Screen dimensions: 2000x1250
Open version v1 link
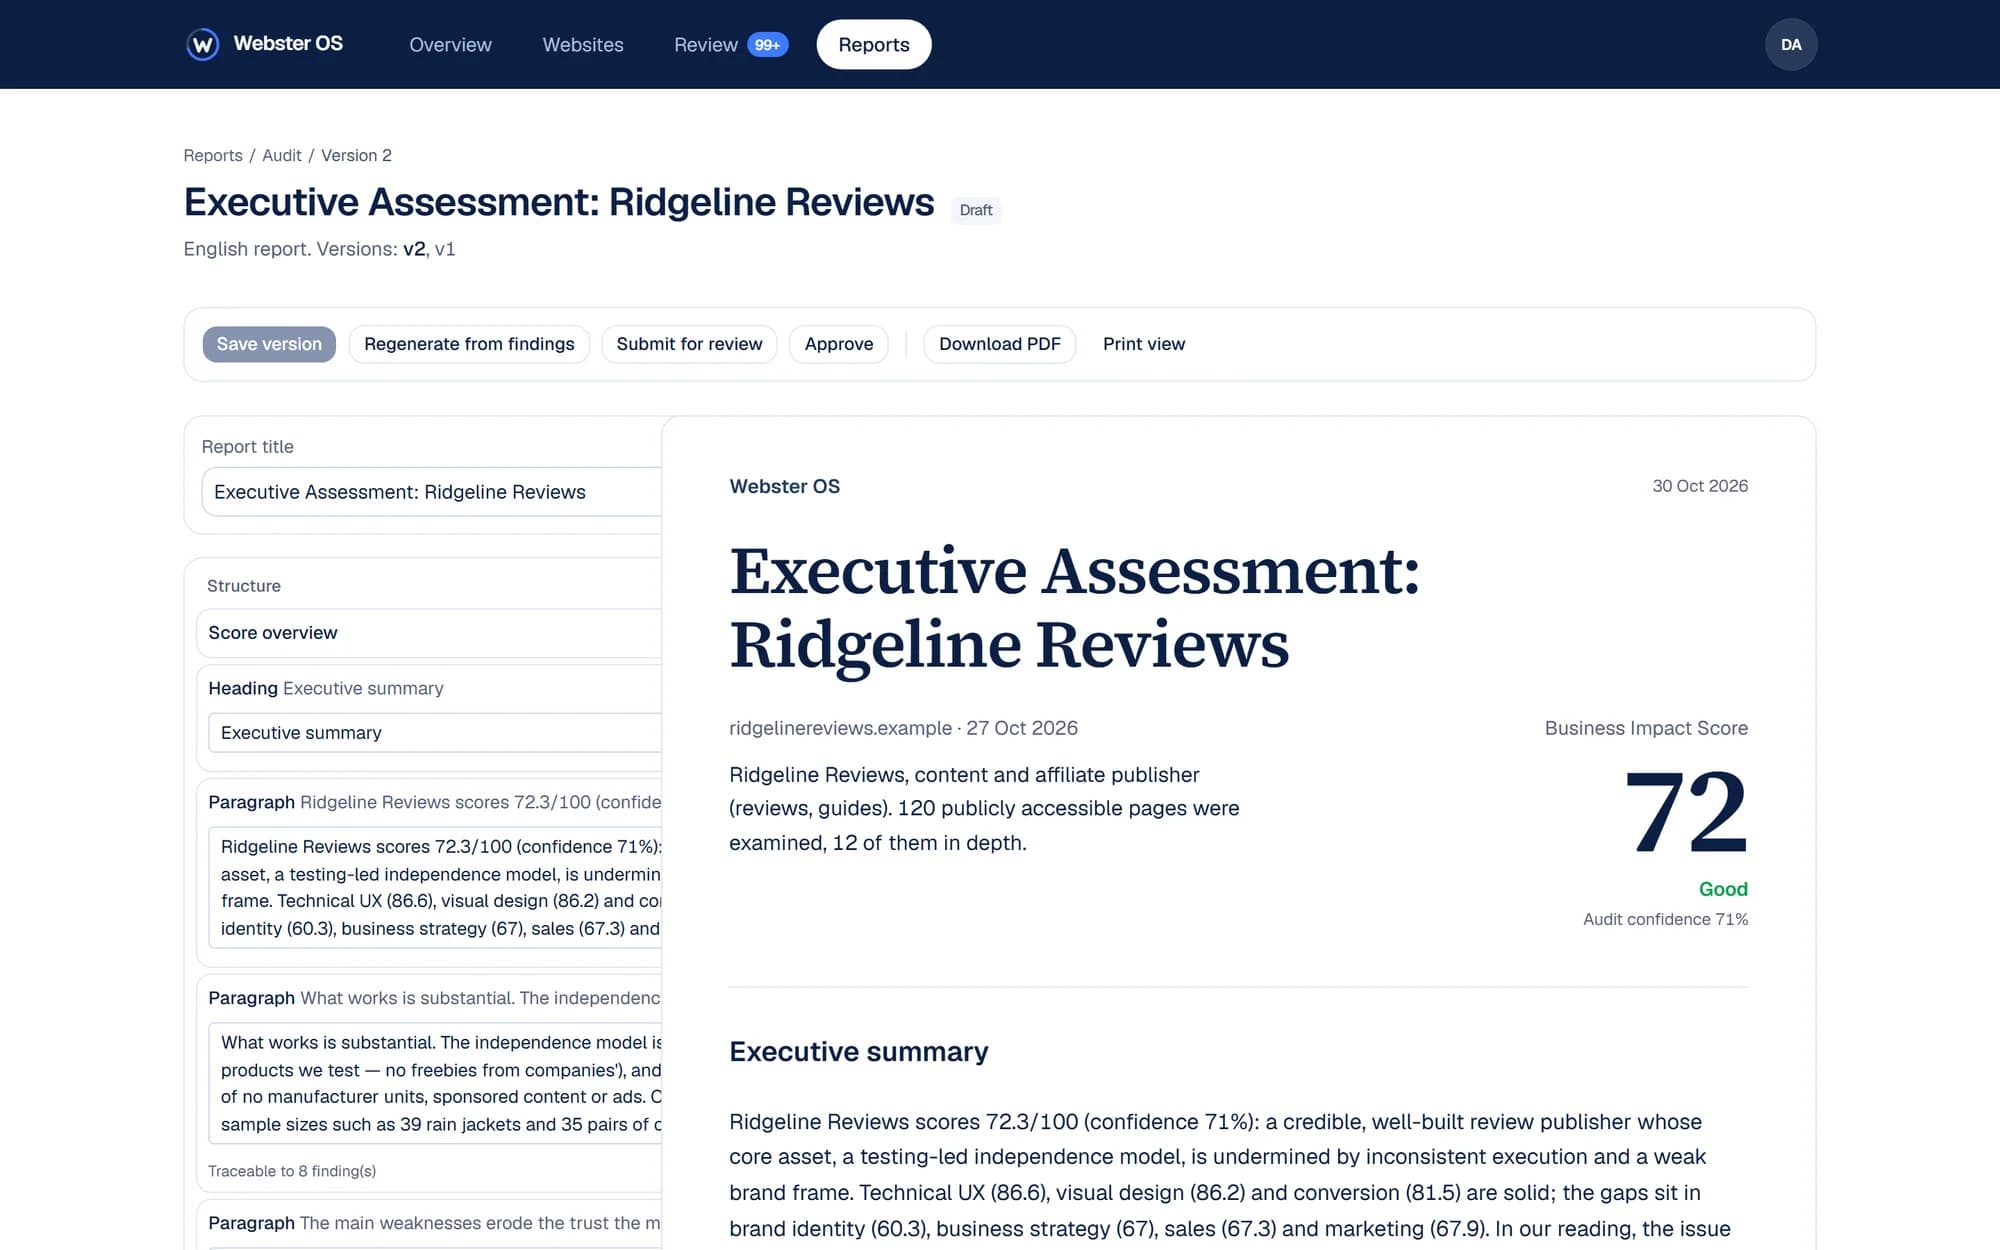tap(445, 249)
